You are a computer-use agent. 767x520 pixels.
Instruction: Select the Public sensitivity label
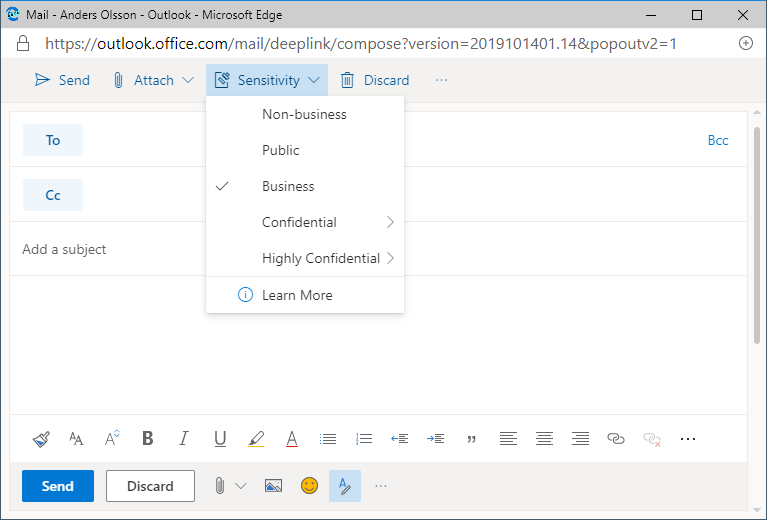coord(281,150)
